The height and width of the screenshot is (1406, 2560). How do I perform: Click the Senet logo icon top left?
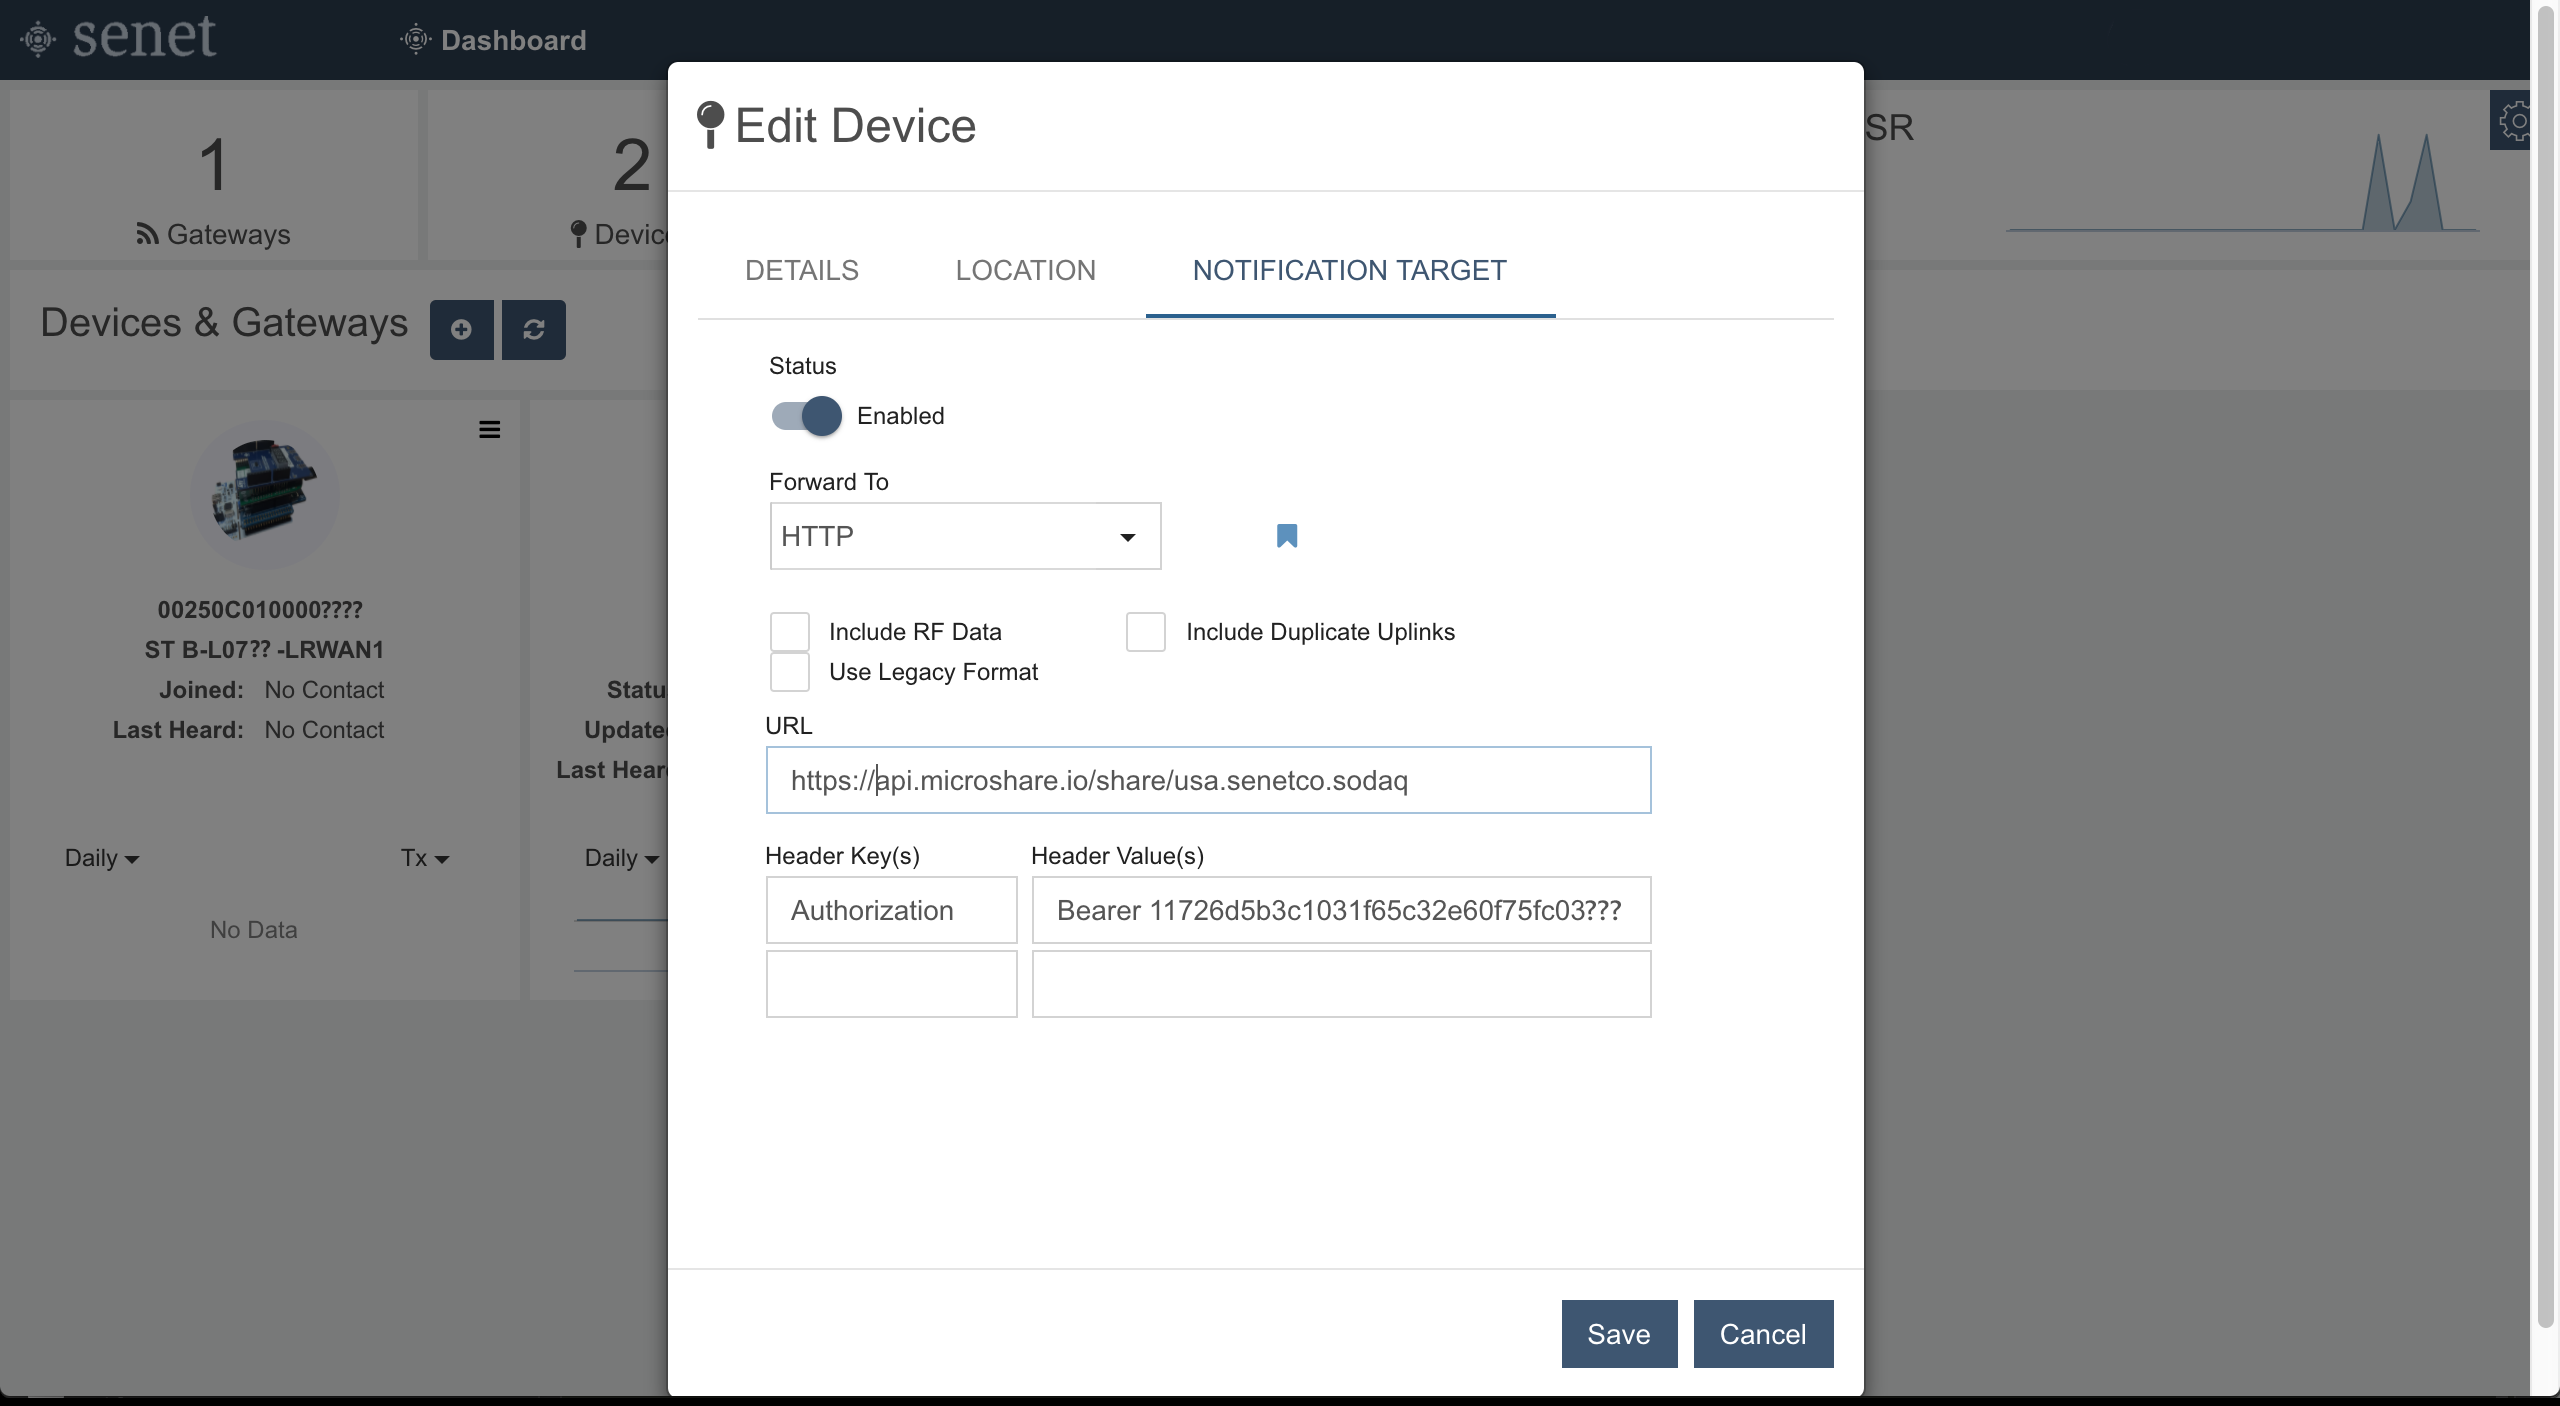coord(36,38)
